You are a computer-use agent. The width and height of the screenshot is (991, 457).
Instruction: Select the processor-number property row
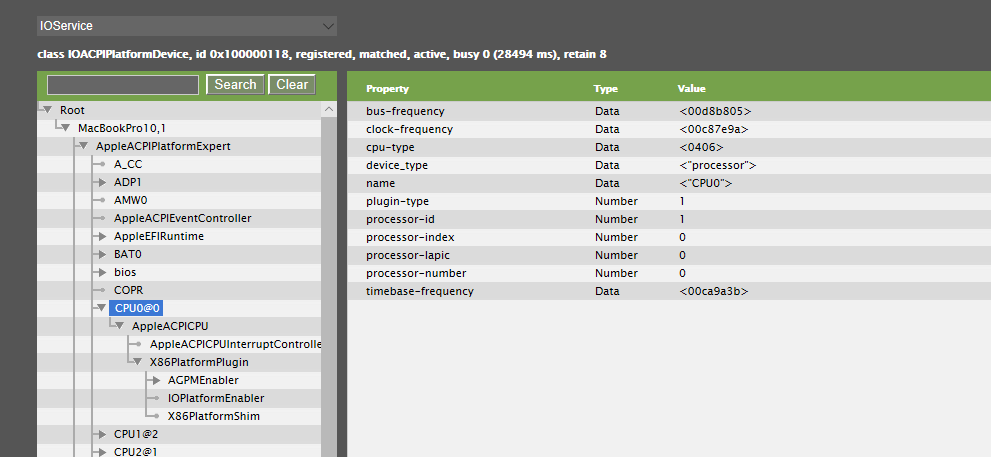click(669, 273)
